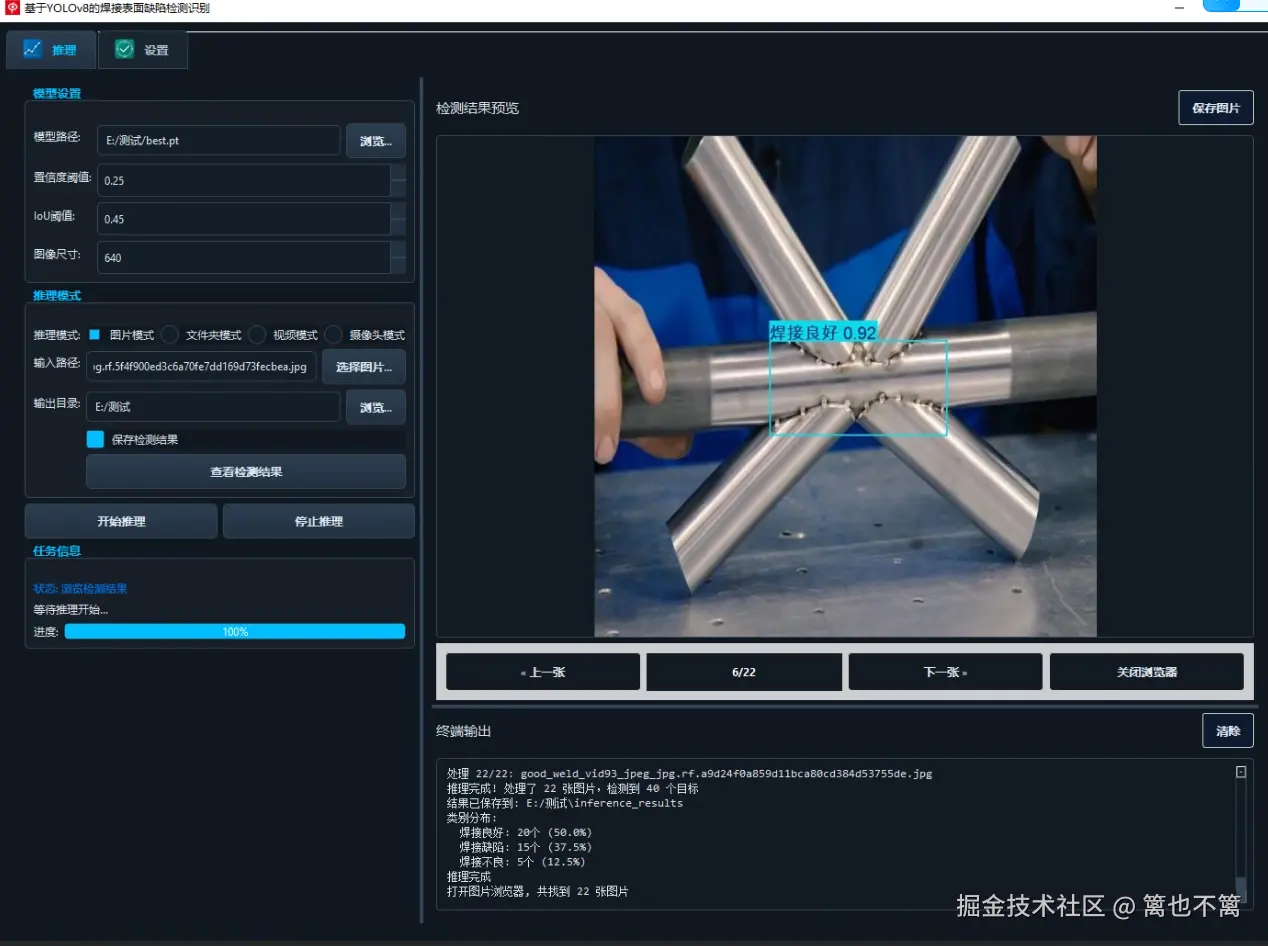Click the 选择图片 button

click(x=364, y=367)
